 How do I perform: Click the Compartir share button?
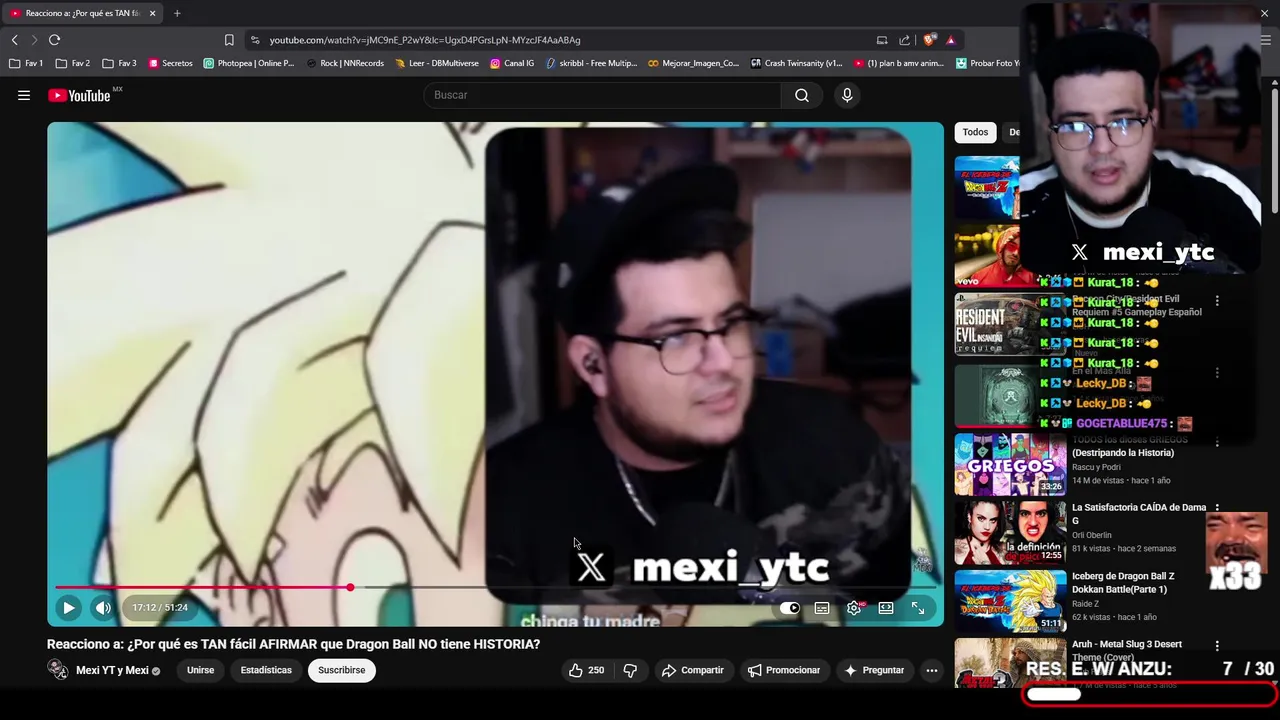(x=692, y=670)
